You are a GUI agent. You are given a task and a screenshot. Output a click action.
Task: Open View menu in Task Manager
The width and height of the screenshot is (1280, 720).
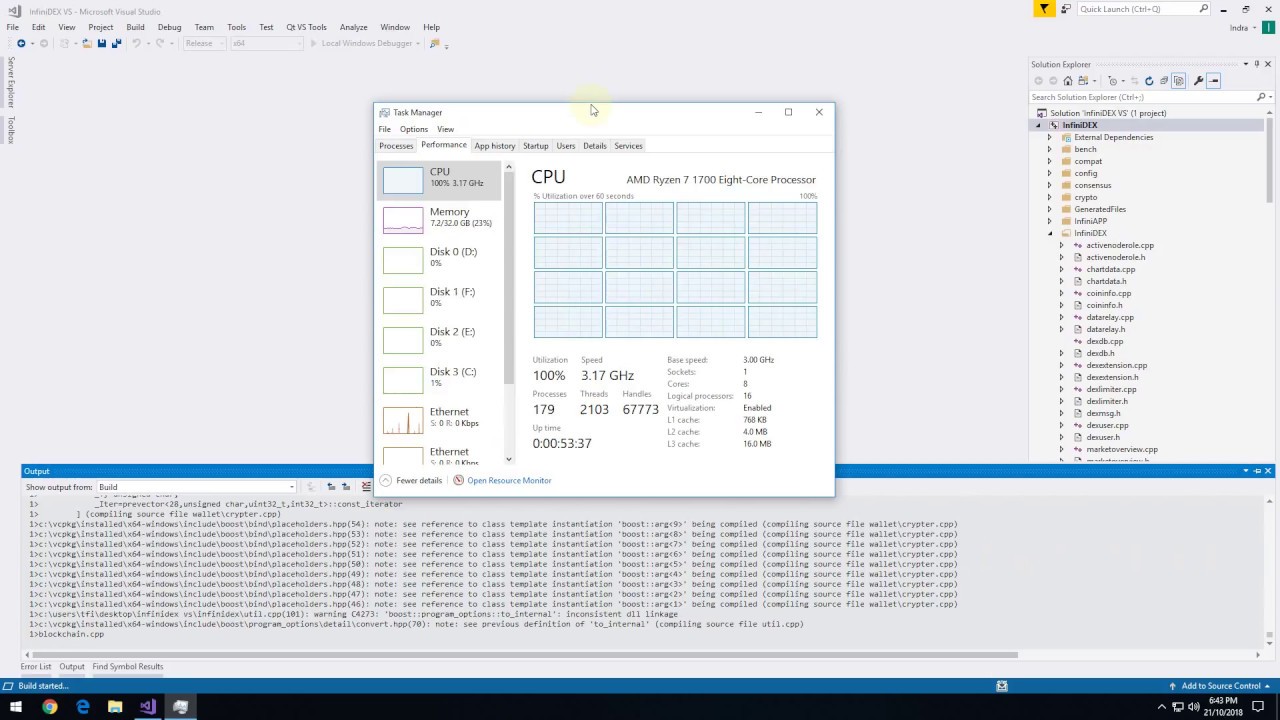pos(445,129)
